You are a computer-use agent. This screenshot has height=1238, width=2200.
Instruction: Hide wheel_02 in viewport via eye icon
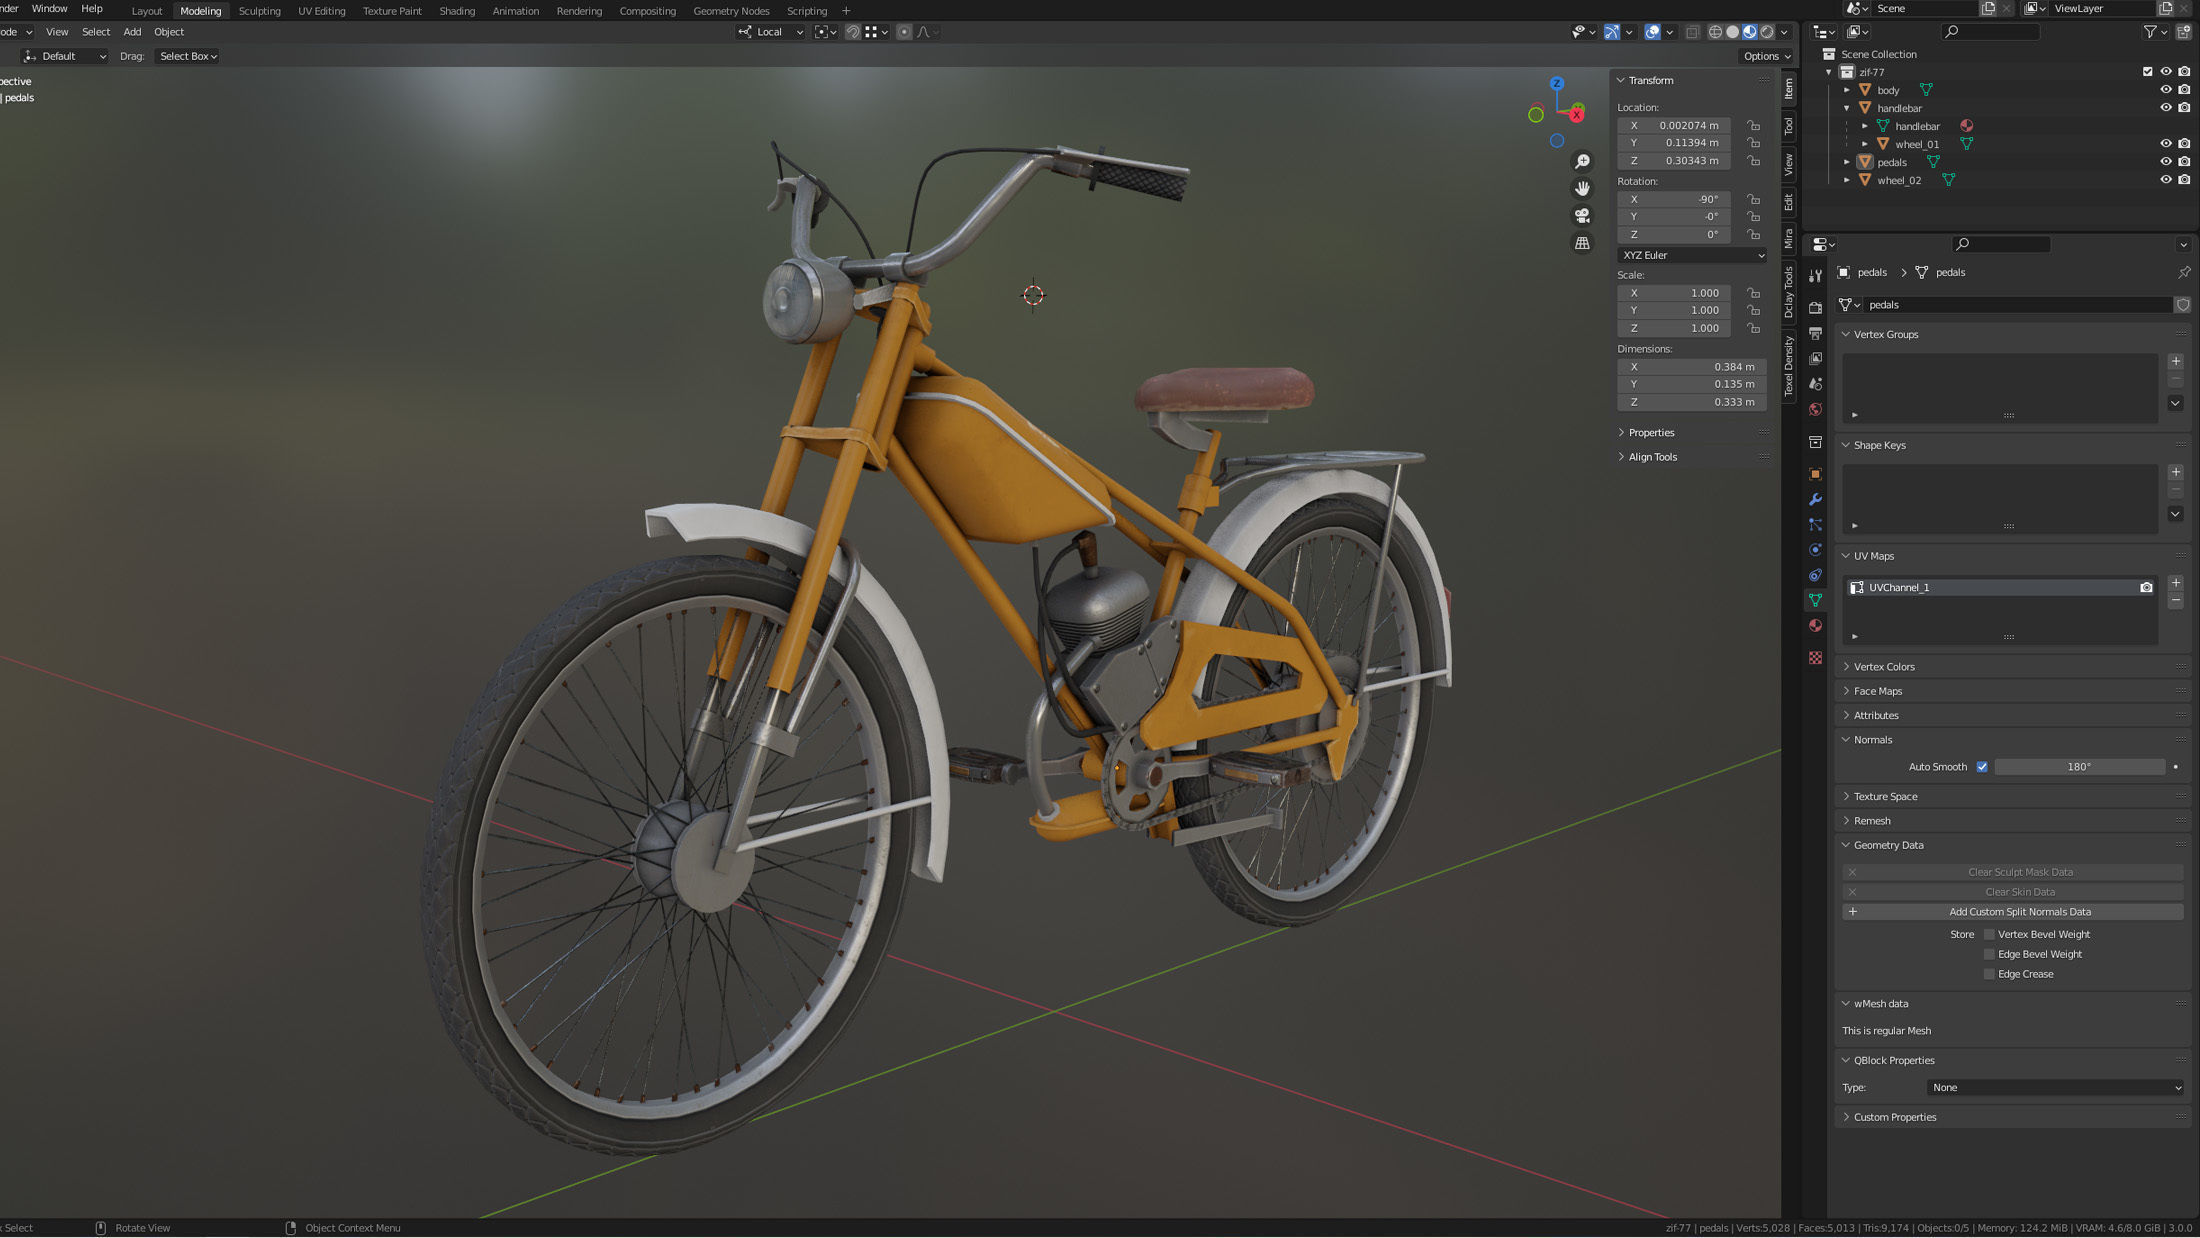pos(2166,180)
